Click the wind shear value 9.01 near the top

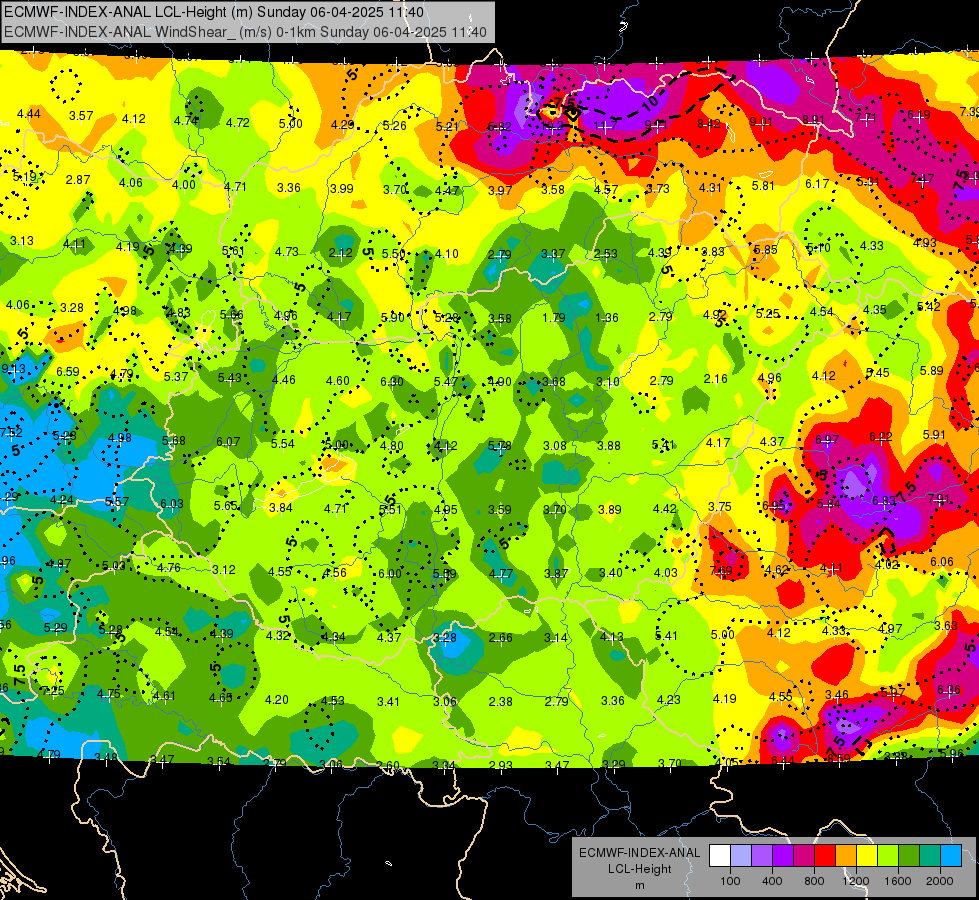click(761, 122)
